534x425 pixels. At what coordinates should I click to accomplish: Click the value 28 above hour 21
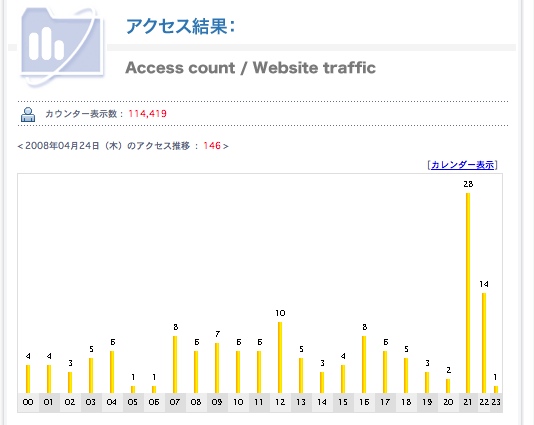tap(468, 184)
